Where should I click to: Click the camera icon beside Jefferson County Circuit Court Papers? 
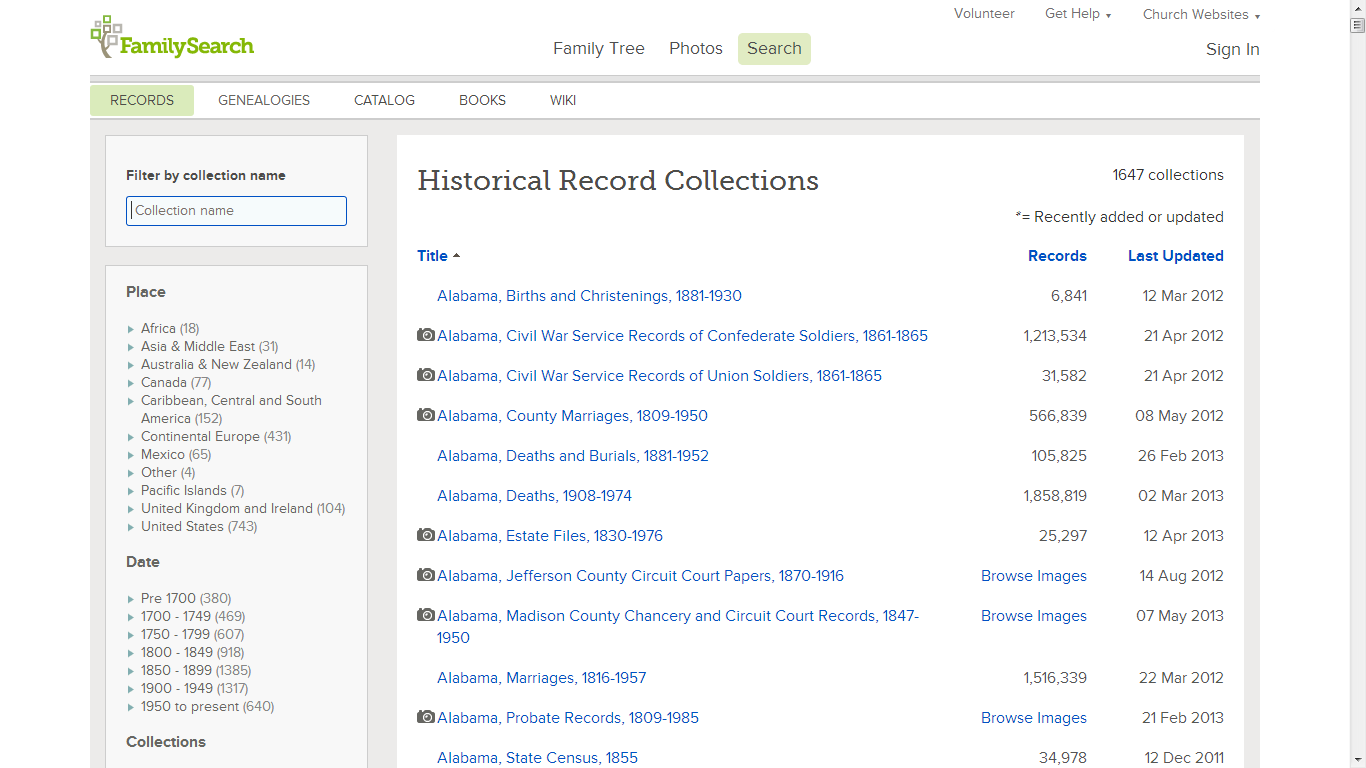[x=425, y=575]
